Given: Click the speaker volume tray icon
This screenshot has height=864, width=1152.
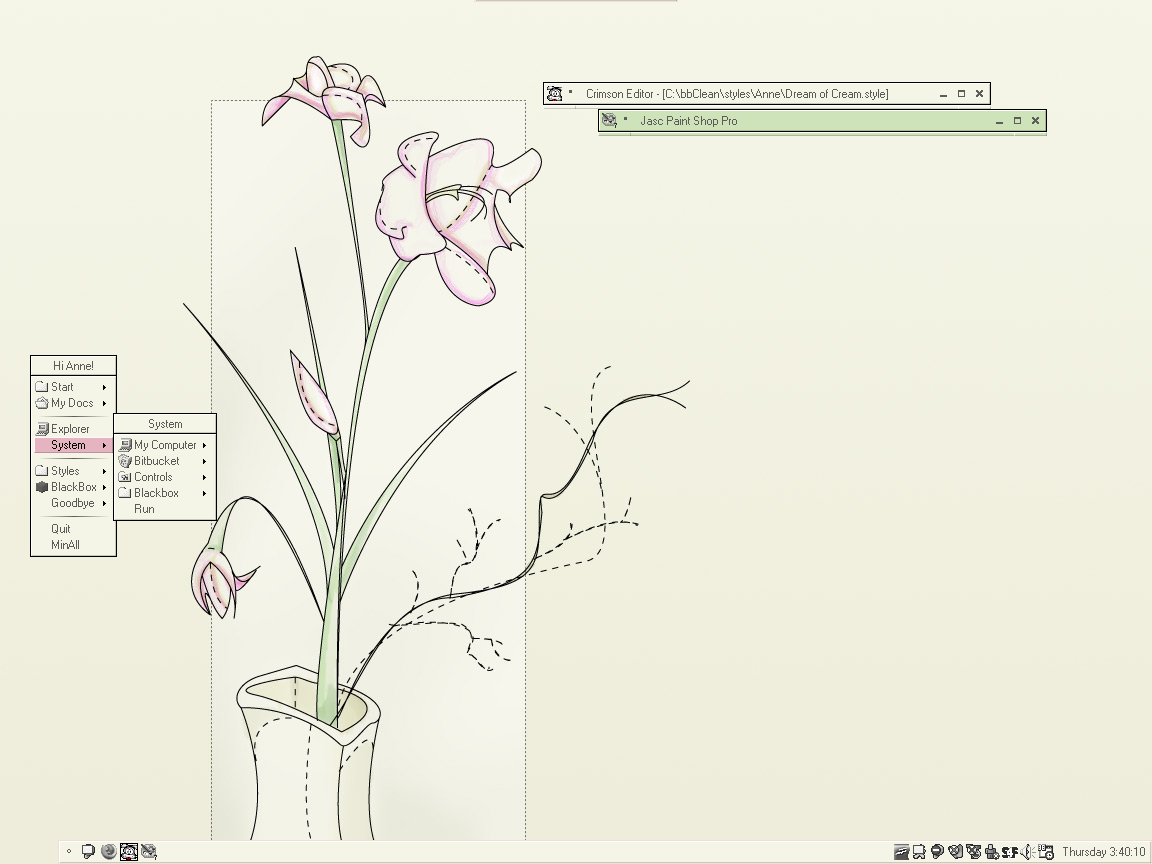Looking at the screenshot, I should coord(1028,852).
